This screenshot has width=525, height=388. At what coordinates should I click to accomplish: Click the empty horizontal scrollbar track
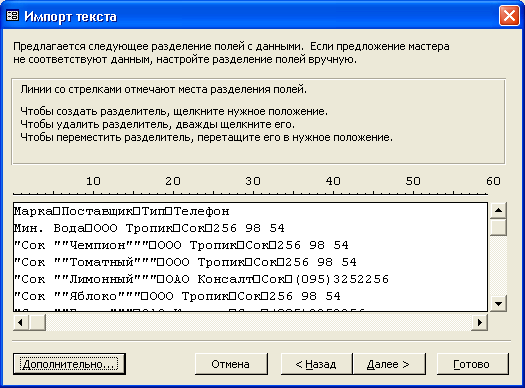point(258,322)
